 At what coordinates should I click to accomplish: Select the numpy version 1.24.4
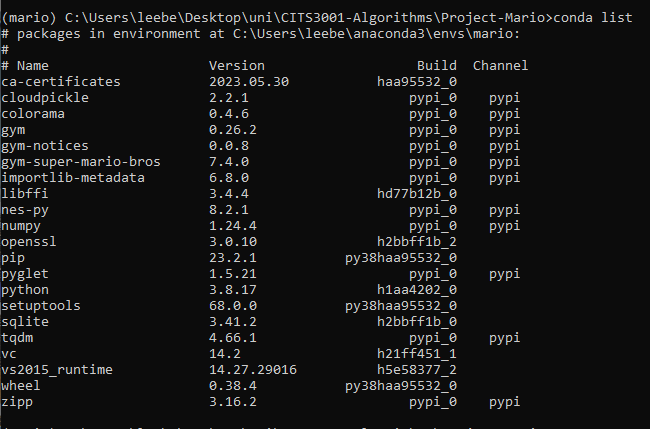click(233, 226)
